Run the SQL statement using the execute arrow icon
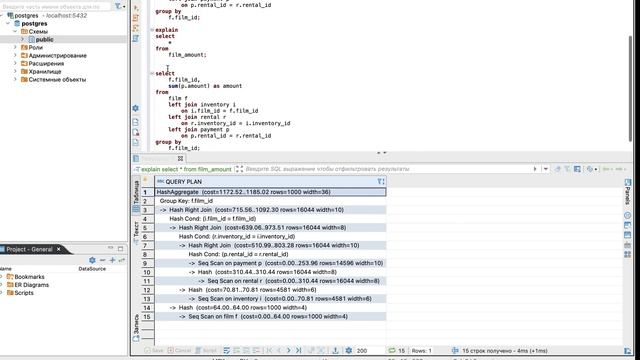This screenshot has width=640, height=360. pyautogui.click(x=136, y=7)
